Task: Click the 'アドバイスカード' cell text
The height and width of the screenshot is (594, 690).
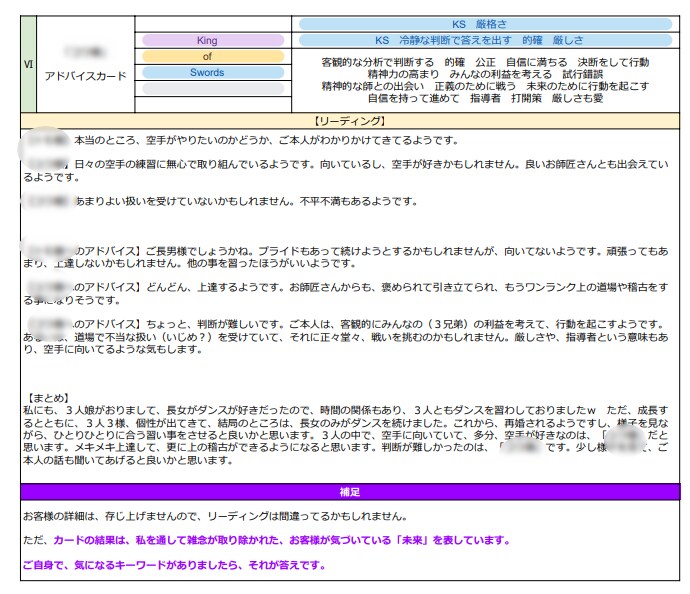Action: click(85, 76)
